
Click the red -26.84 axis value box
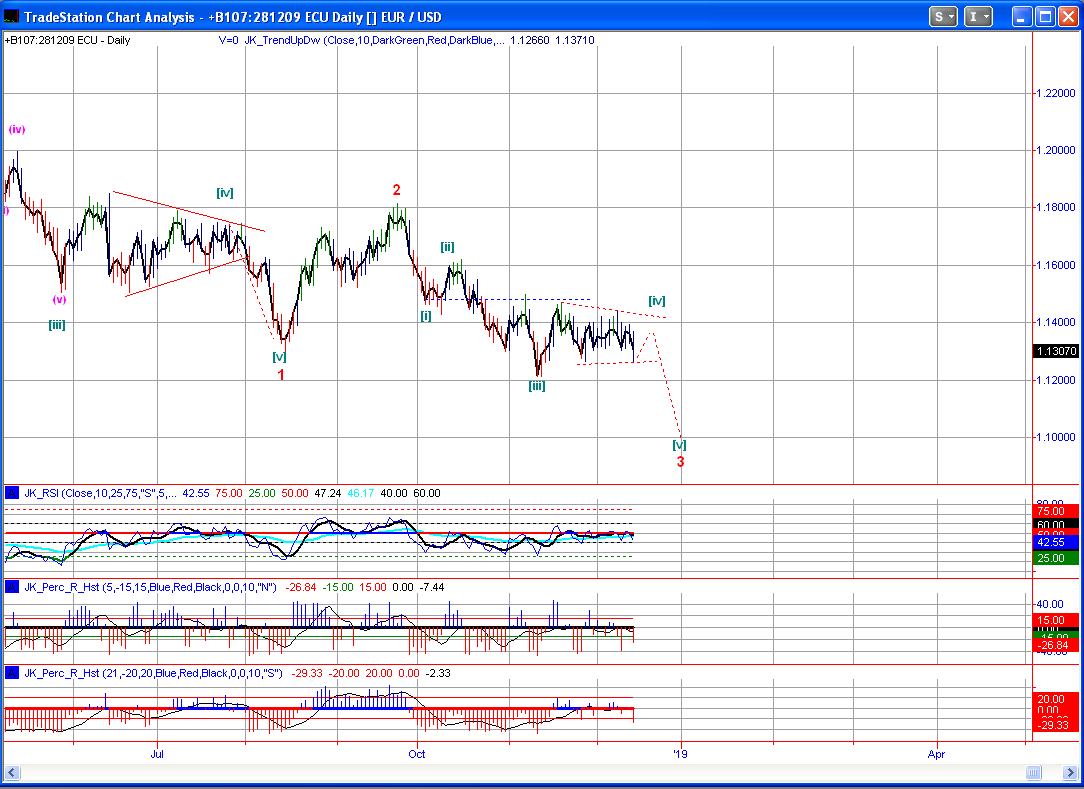[x=1056, y=645]
